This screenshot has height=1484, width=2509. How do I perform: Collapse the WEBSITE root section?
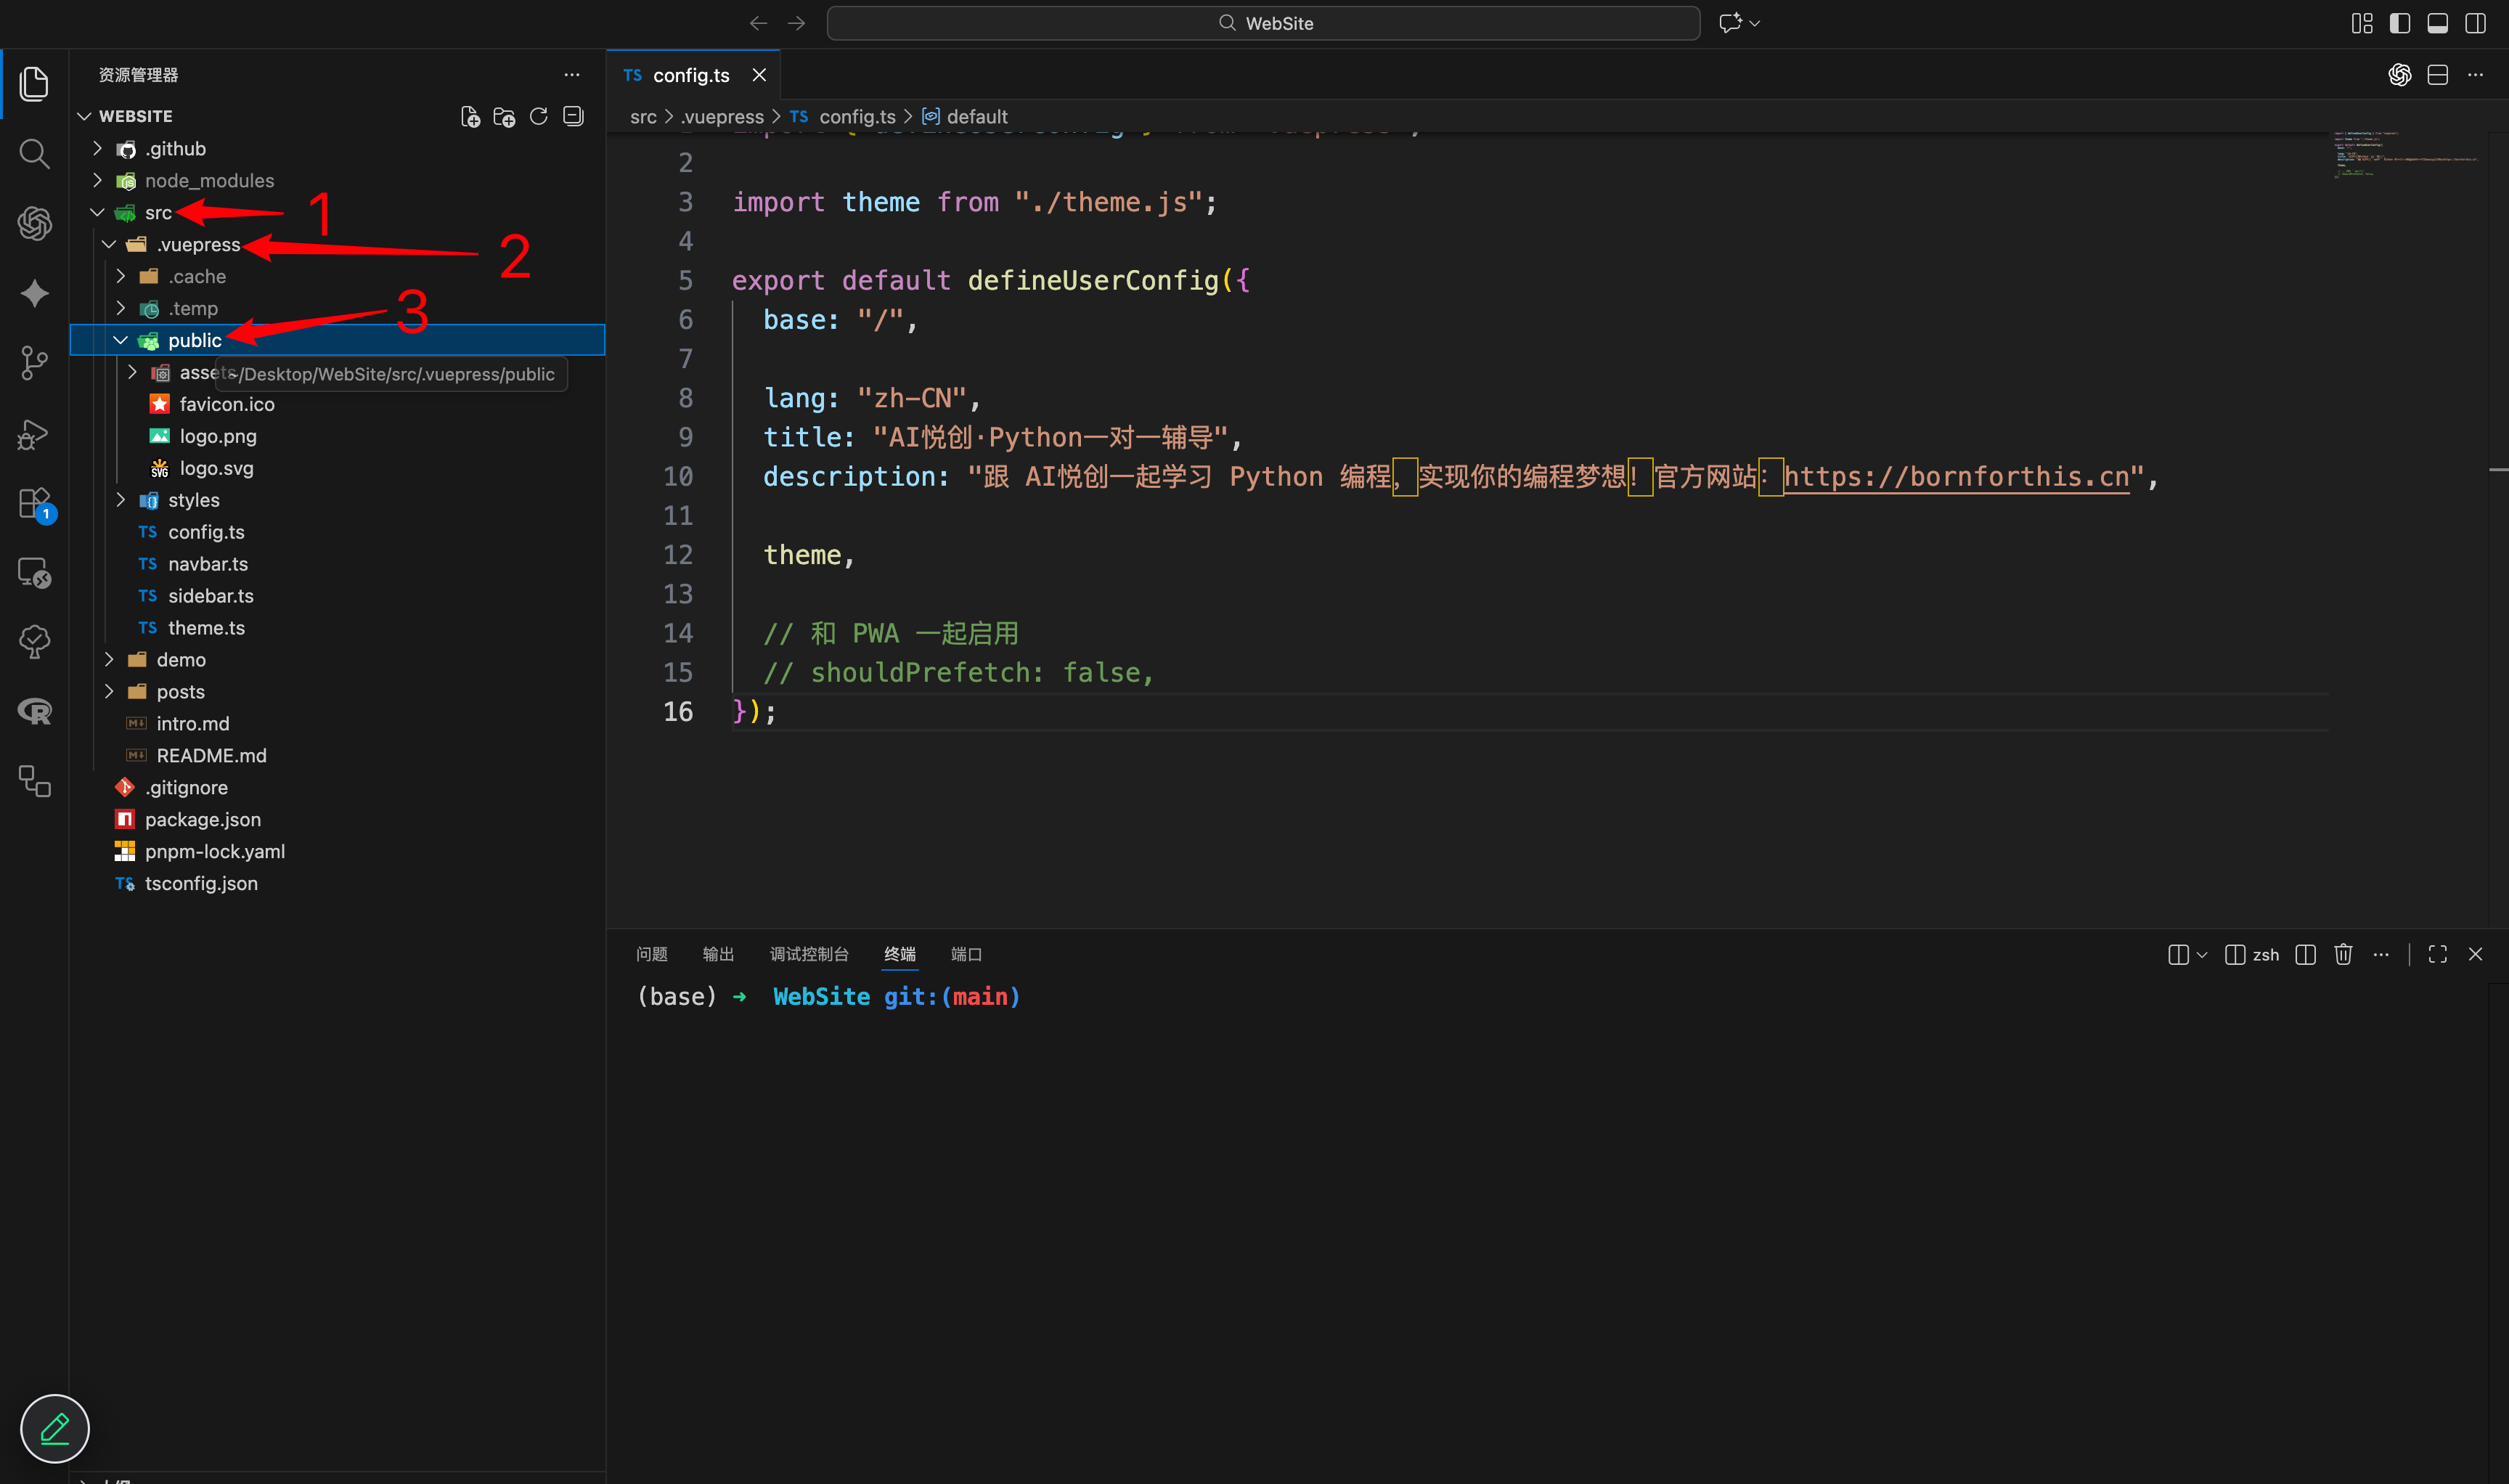coord(85,117)
